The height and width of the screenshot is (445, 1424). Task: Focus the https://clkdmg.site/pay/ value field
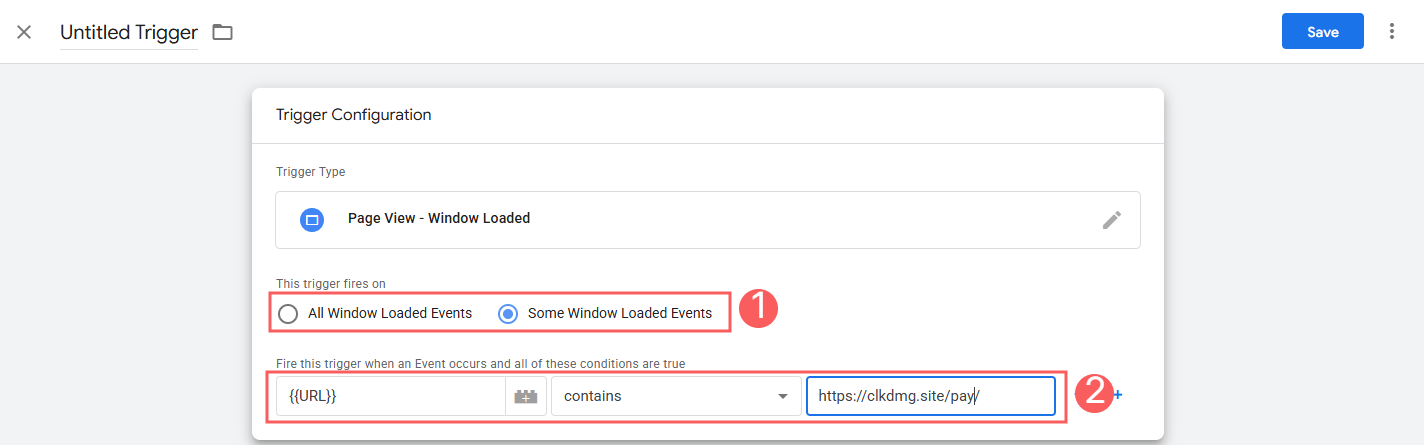(931, 396)
